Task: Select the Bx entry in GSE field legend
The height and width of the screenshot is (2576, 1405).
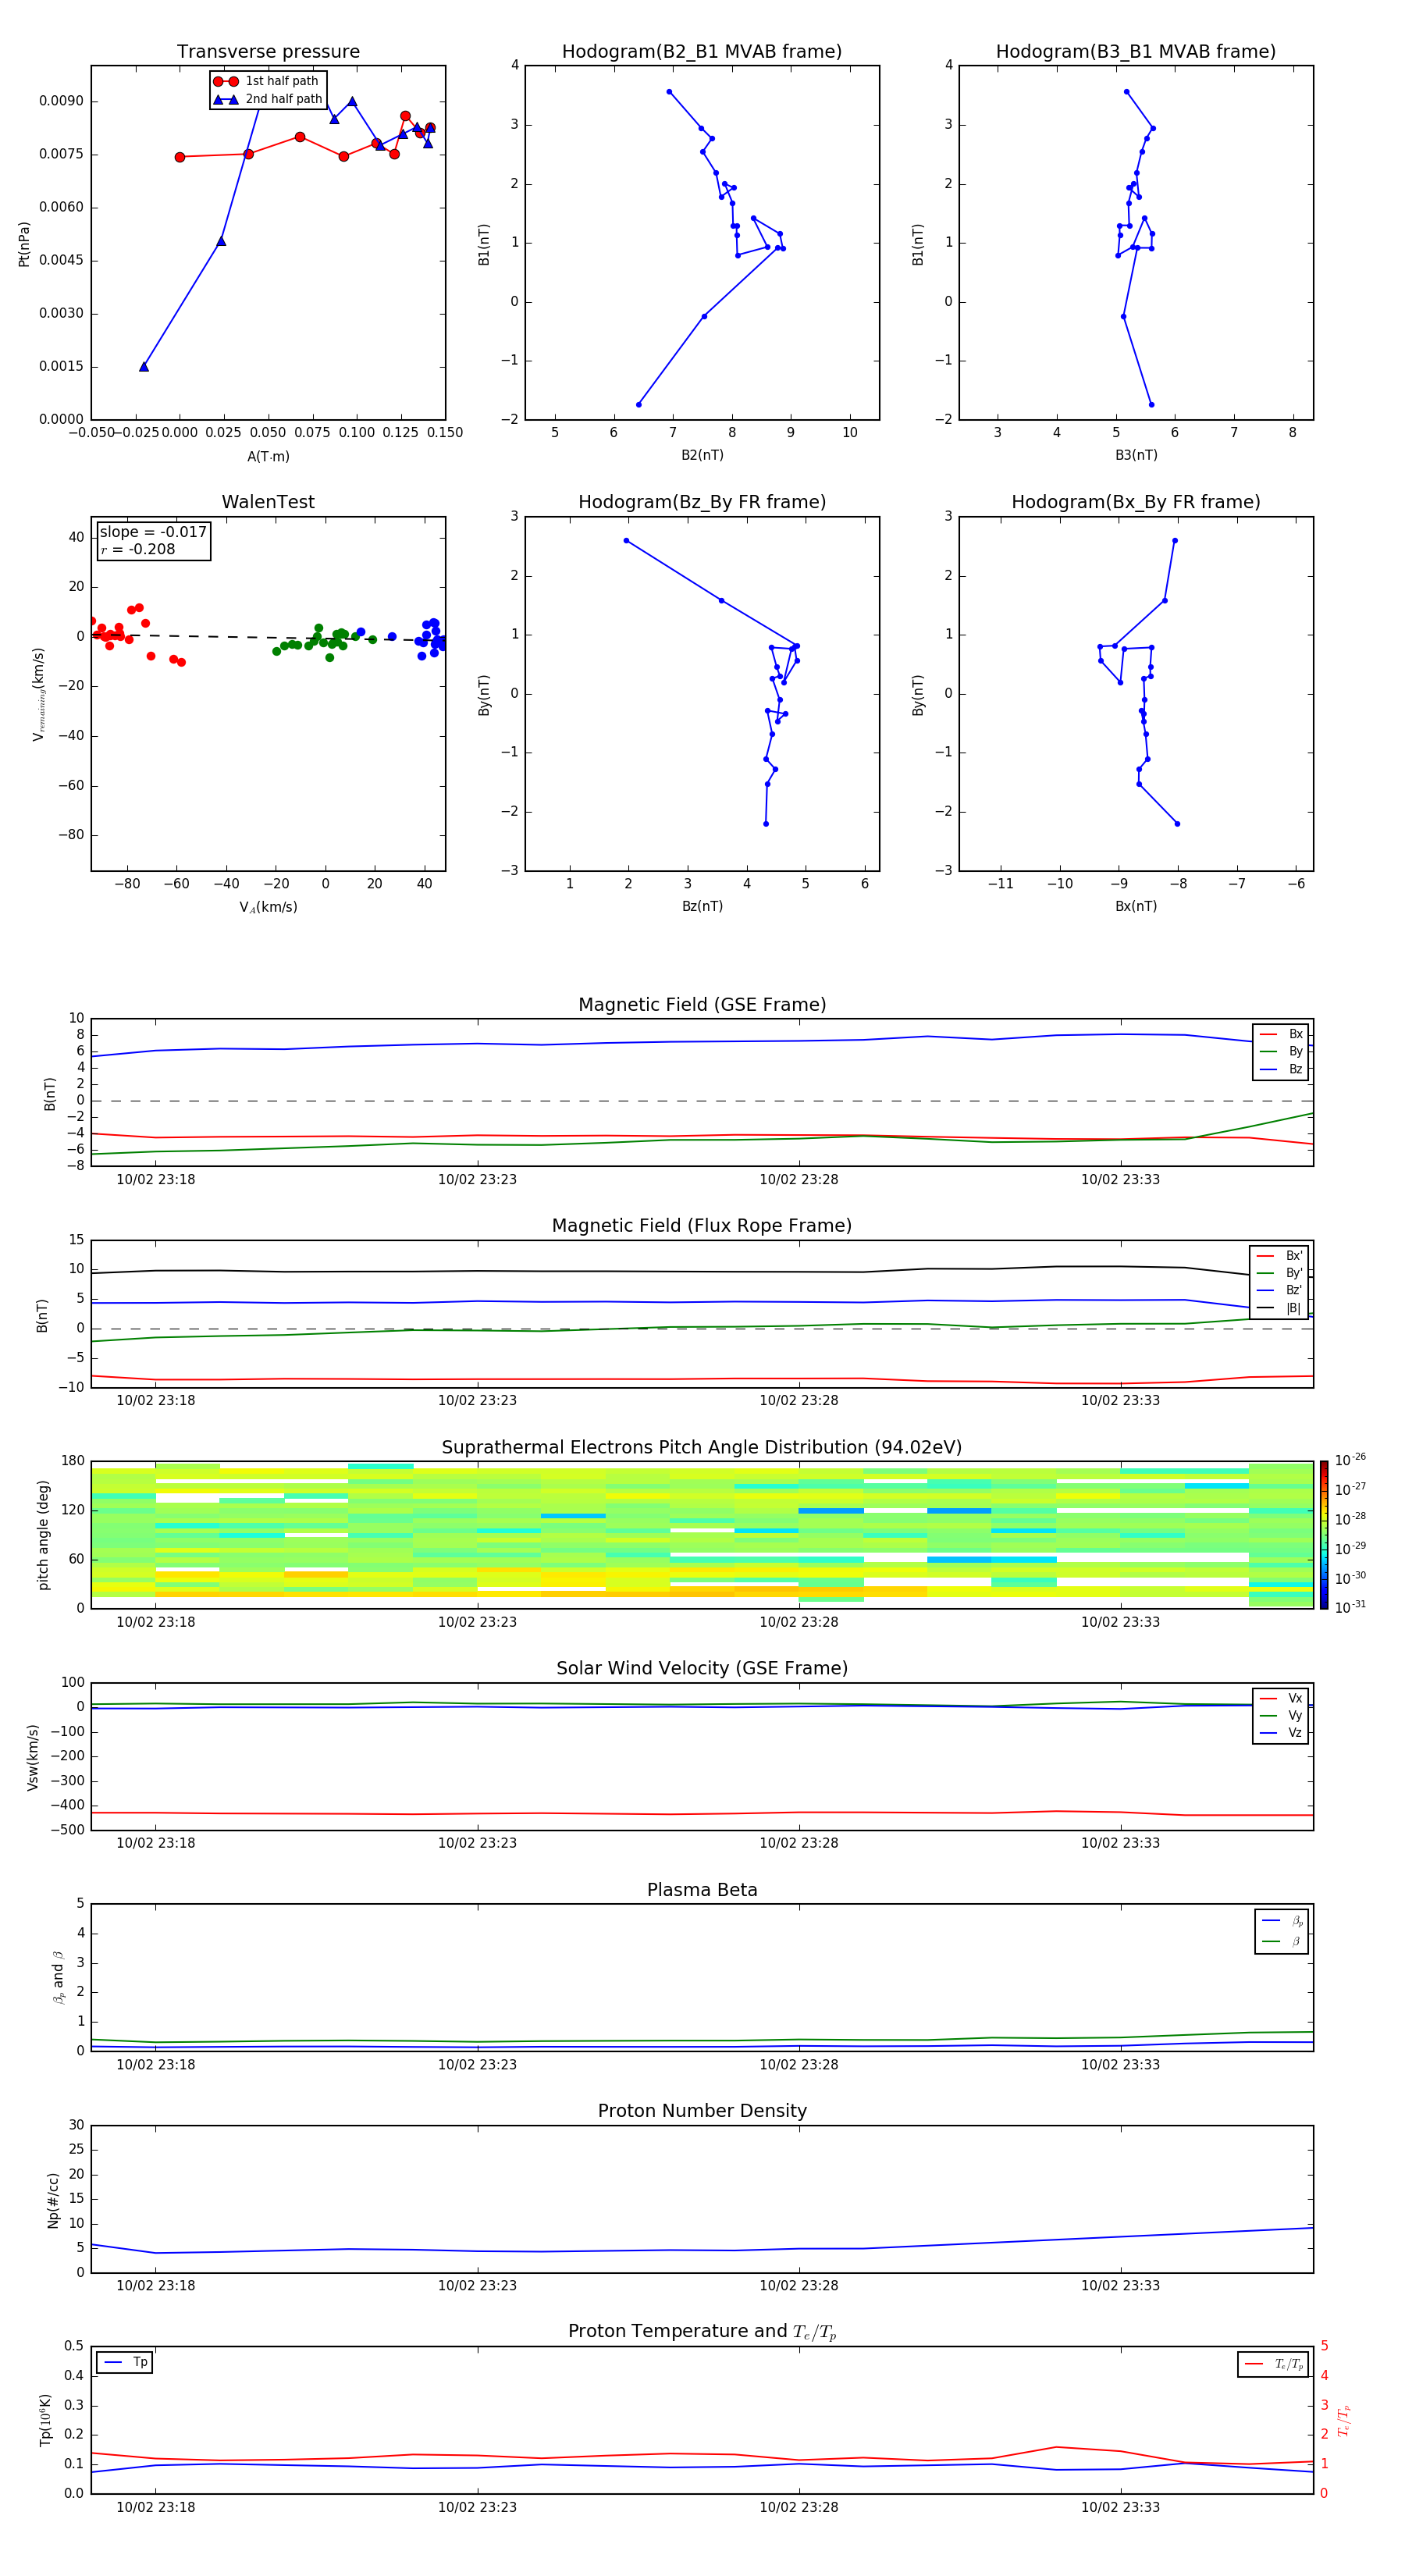Action: (x=1281, y=1035)
